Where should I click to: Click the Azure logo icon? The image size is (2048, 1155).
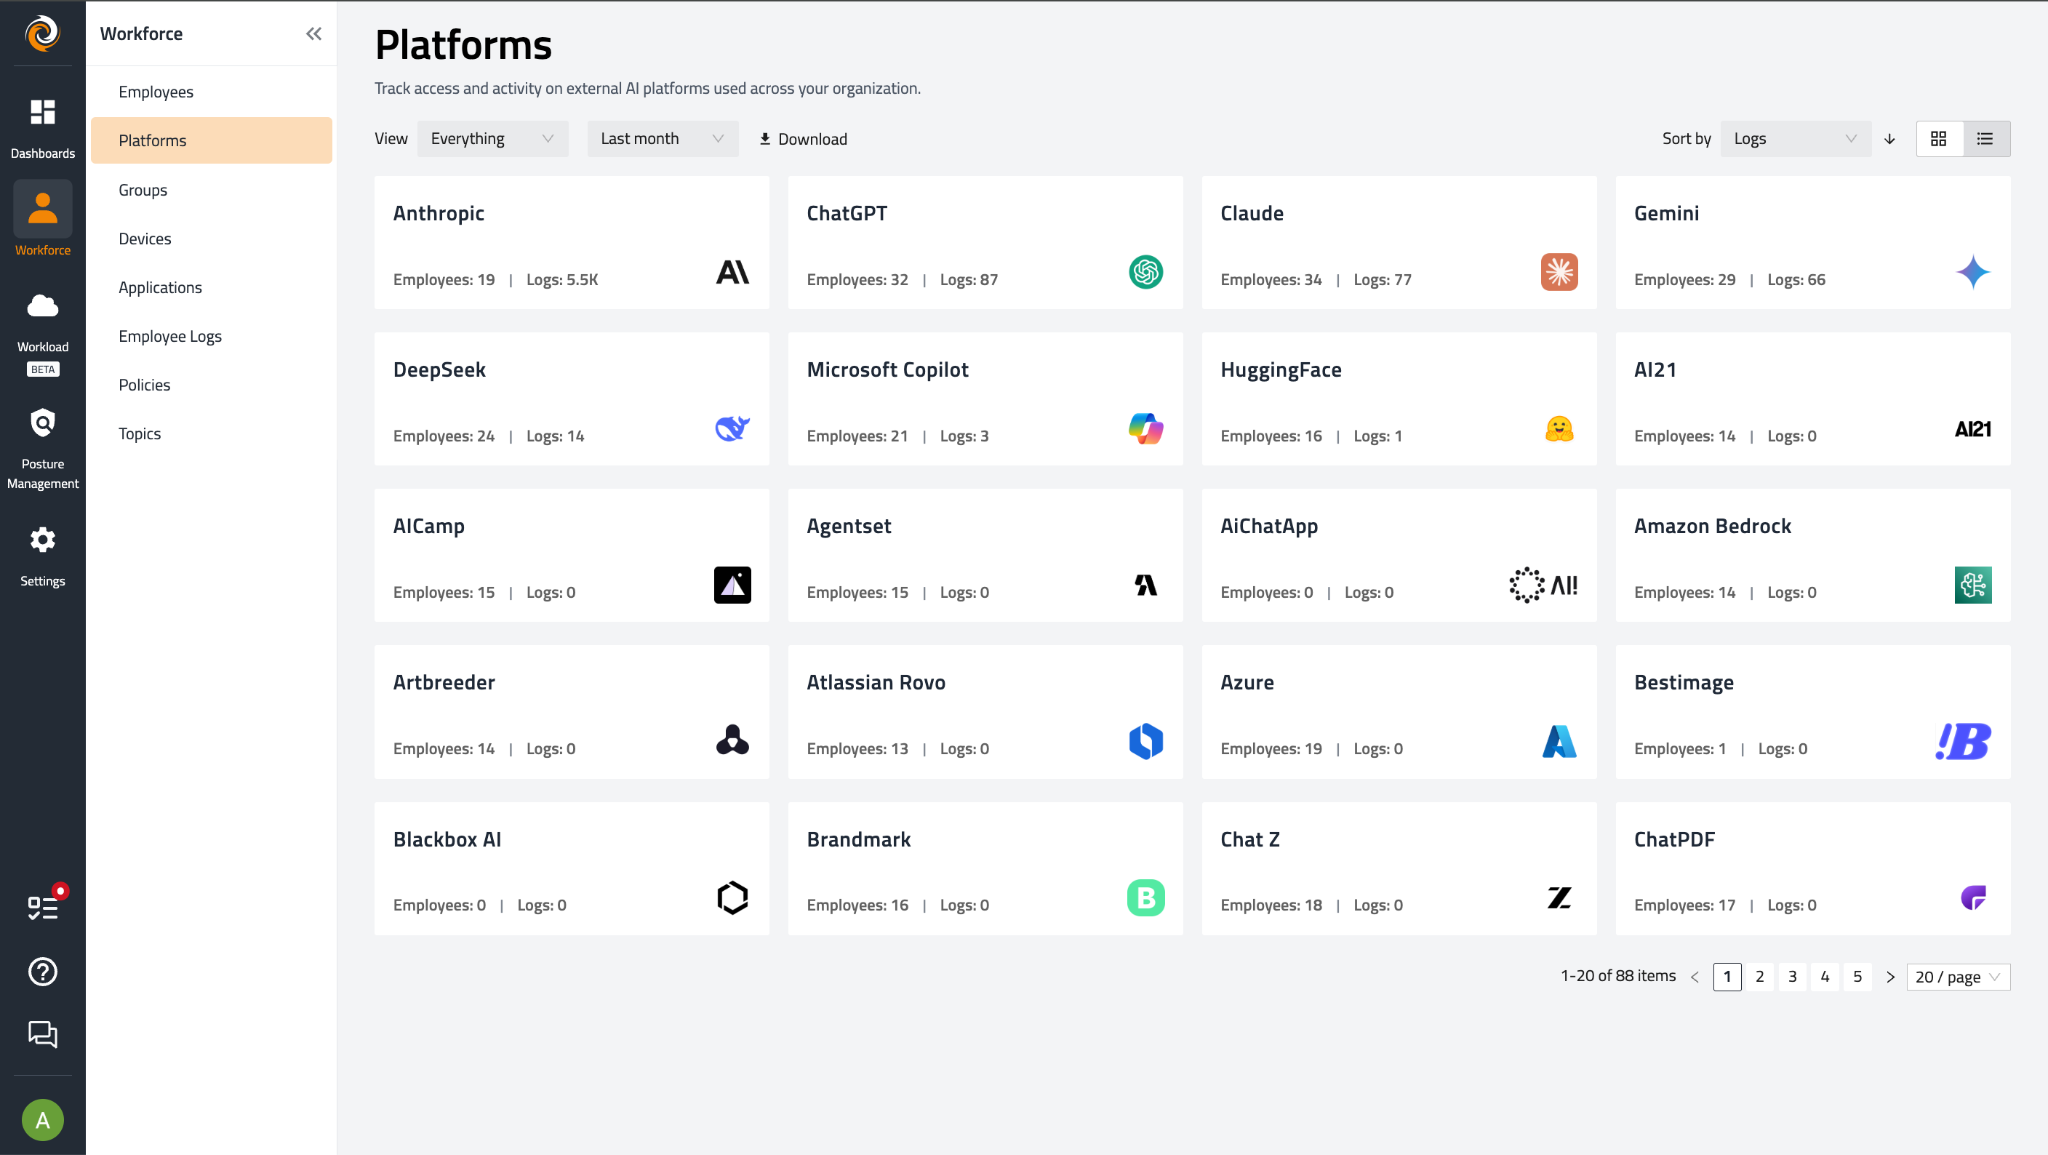point(1559,741)
